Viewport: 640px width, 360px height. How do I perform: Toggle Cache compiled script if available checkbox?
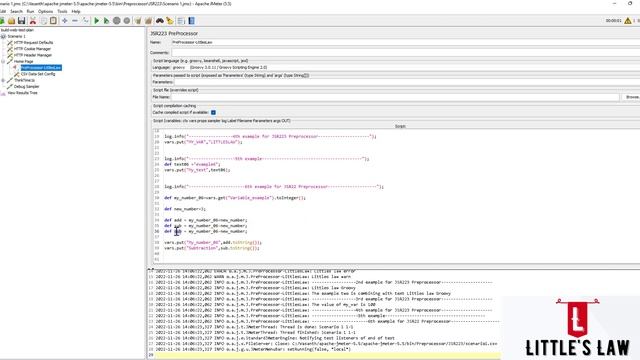click(x=213, y=112)
